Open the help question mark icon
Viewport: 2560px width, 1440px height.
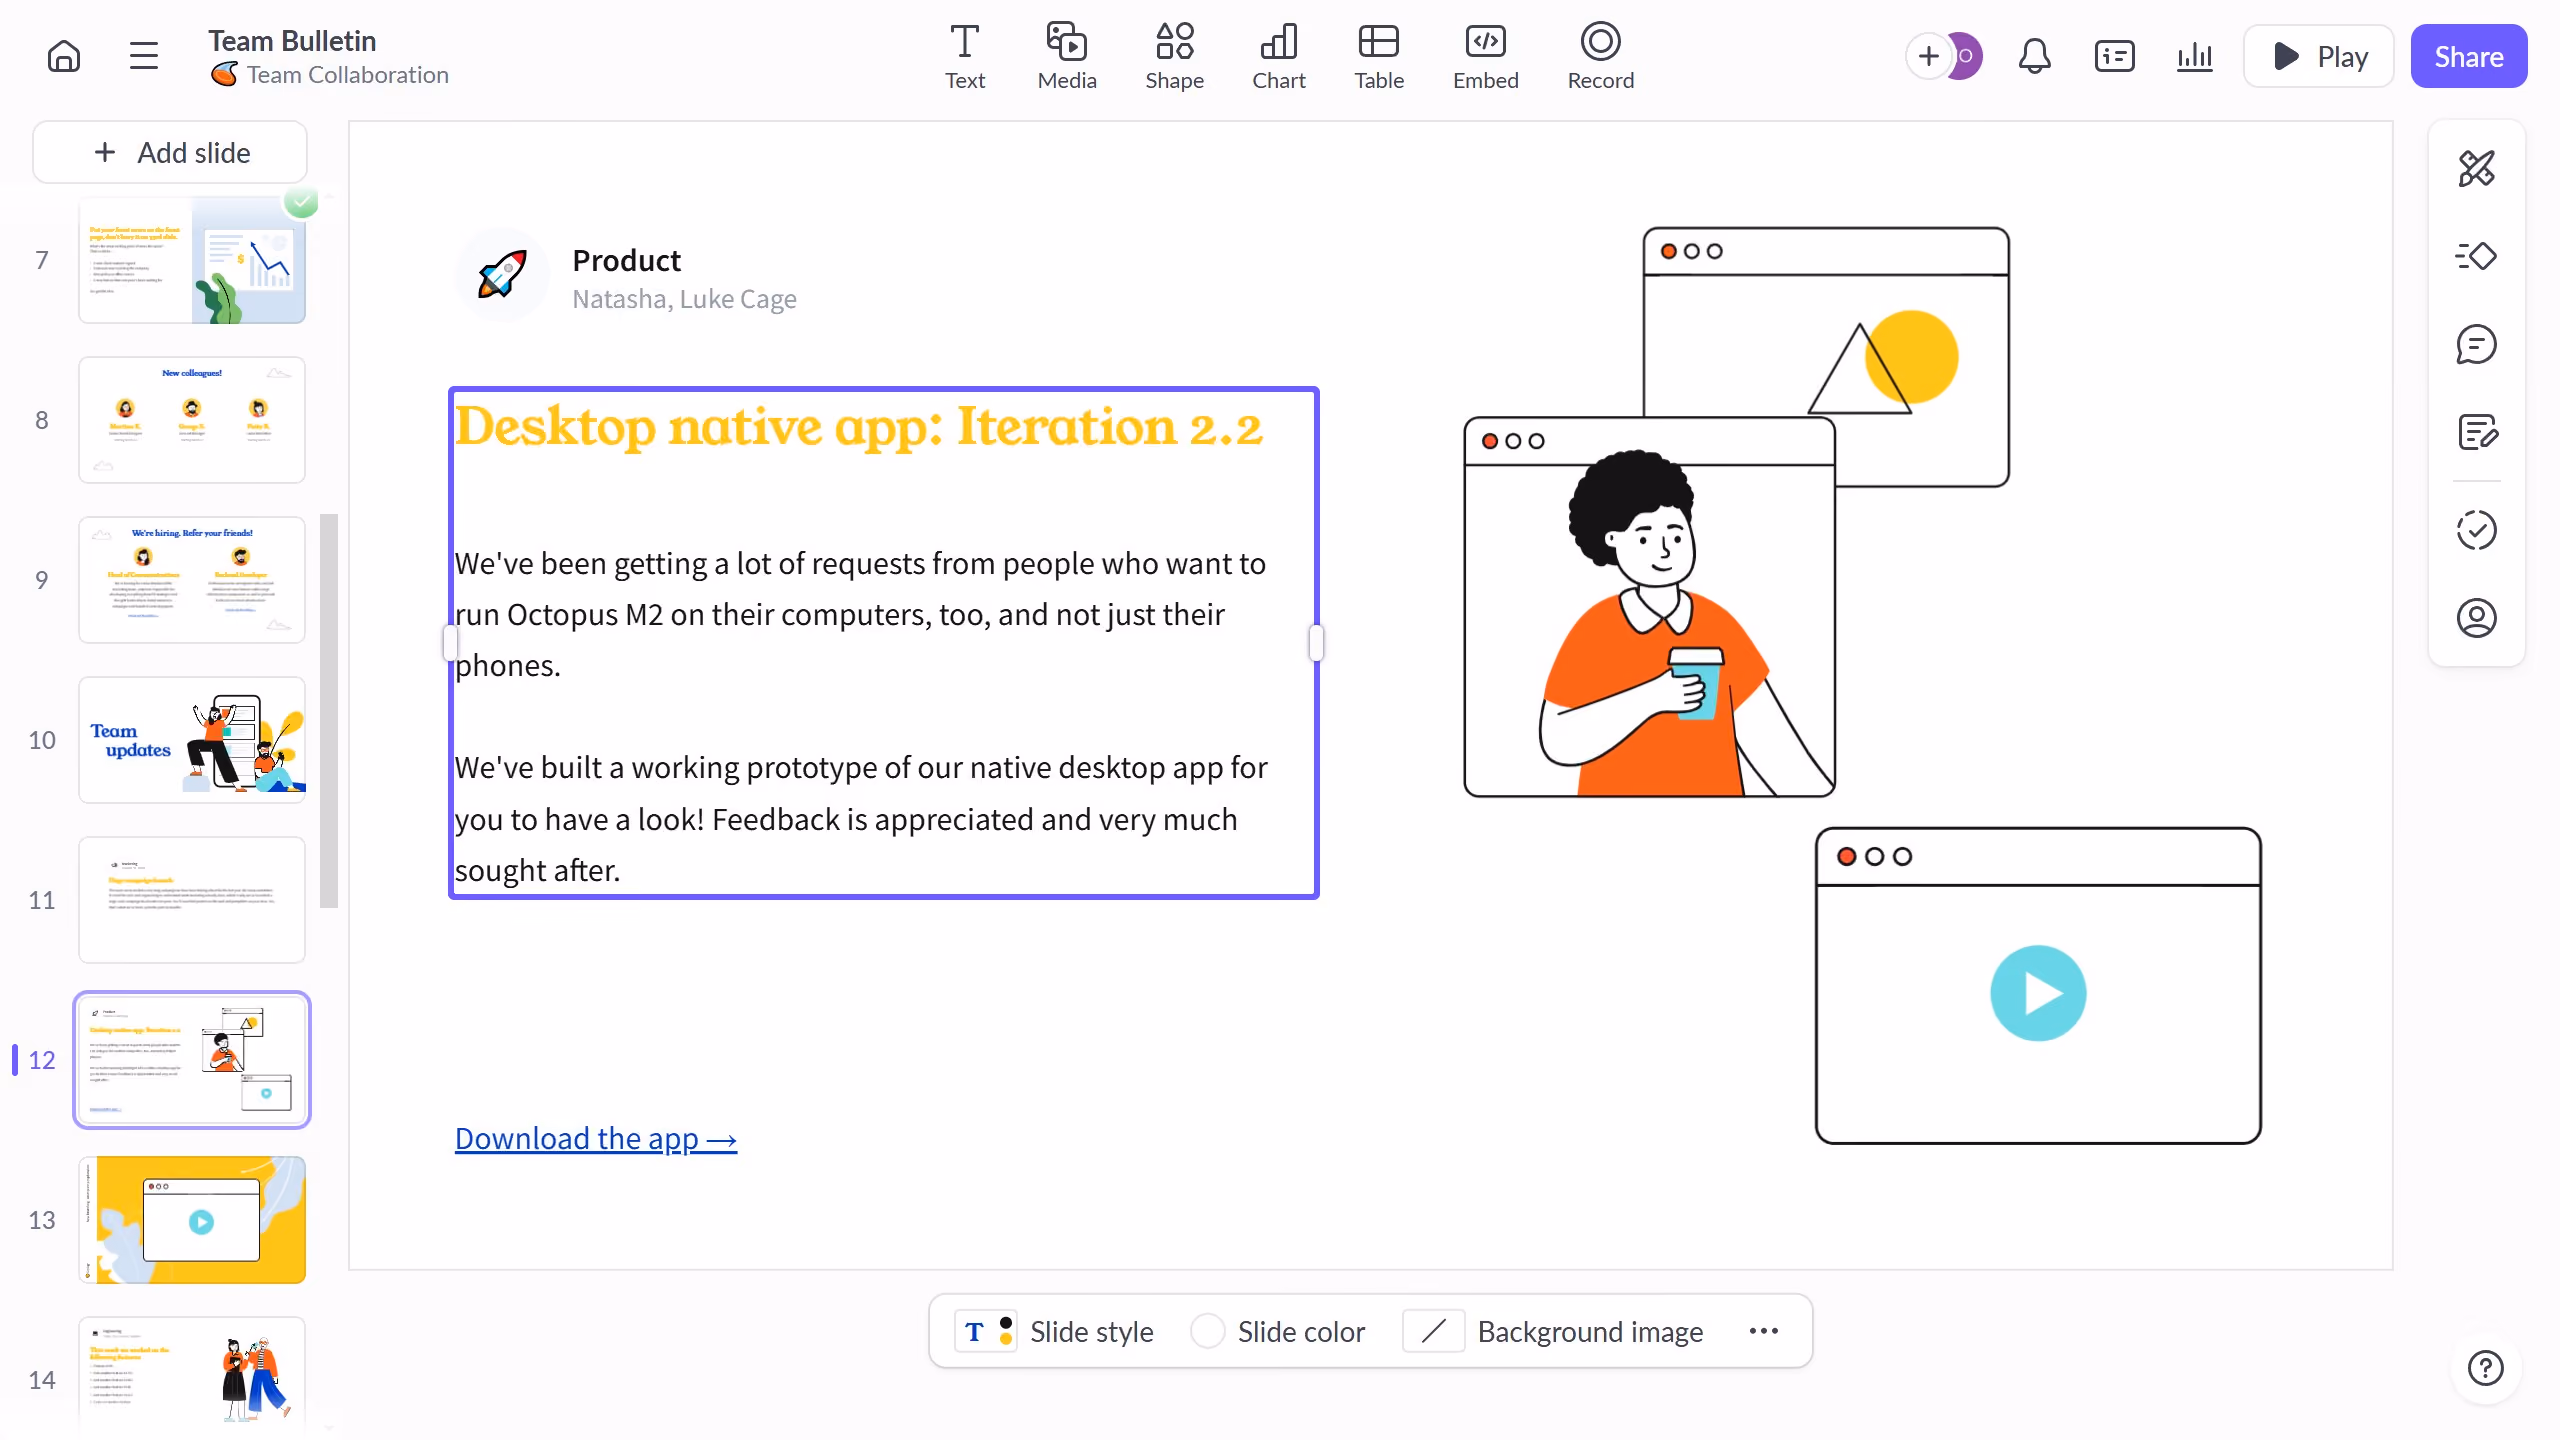point(2486,1368)
